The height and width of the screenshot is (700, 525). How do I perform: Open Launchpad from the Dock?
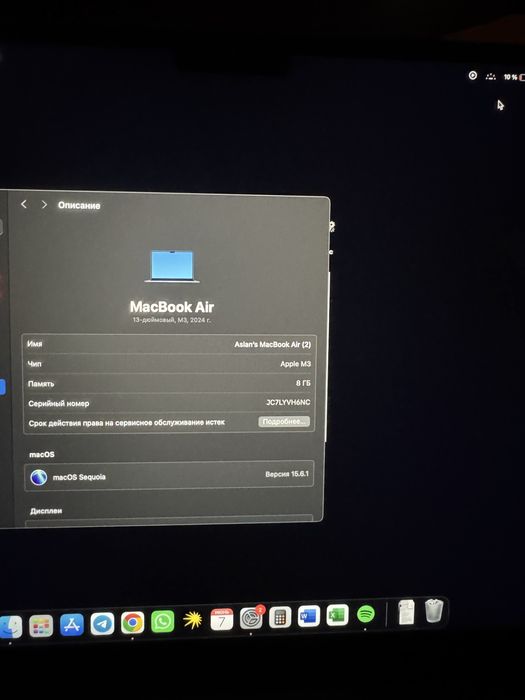click(x=41, y=626)
